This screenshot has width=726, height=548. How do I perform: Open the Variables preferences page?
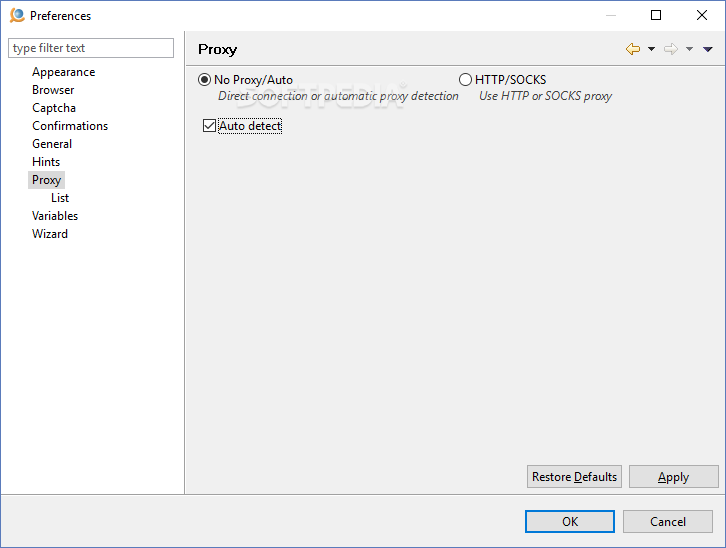[55, 216]
